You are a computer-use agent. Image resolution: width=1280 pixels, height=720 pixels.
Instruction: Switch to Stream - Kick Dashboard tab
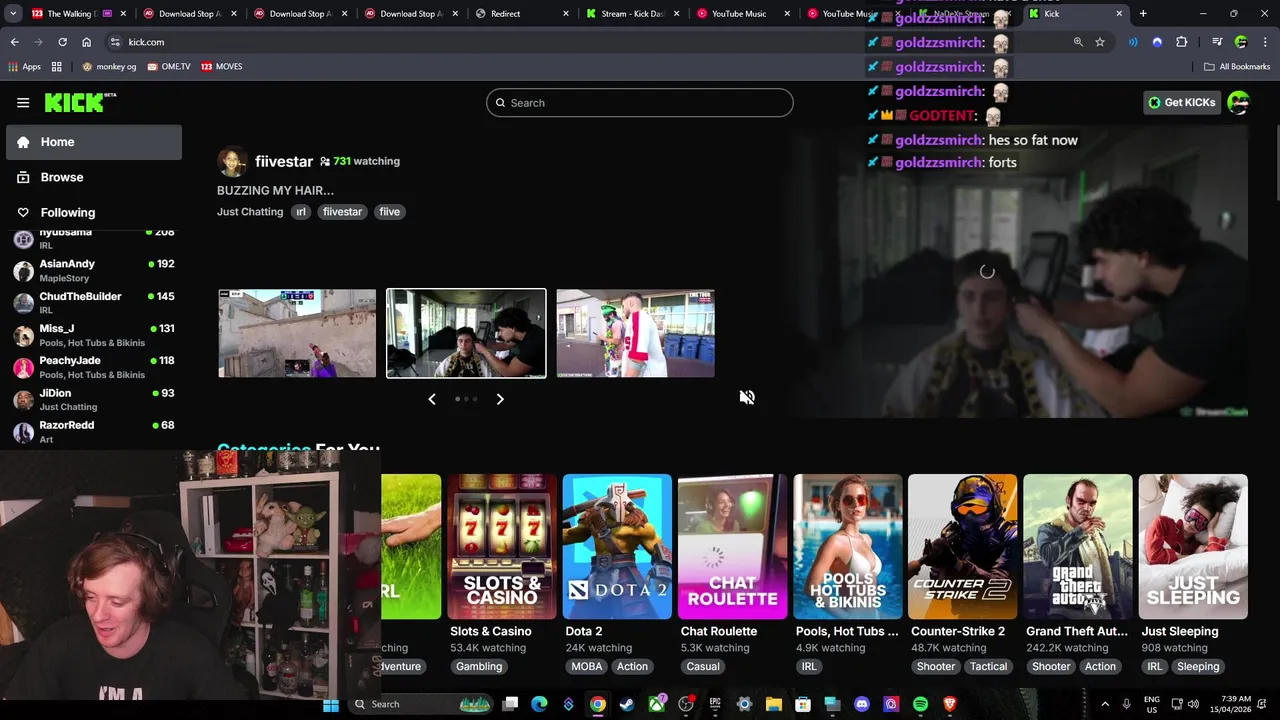point(632,14)
